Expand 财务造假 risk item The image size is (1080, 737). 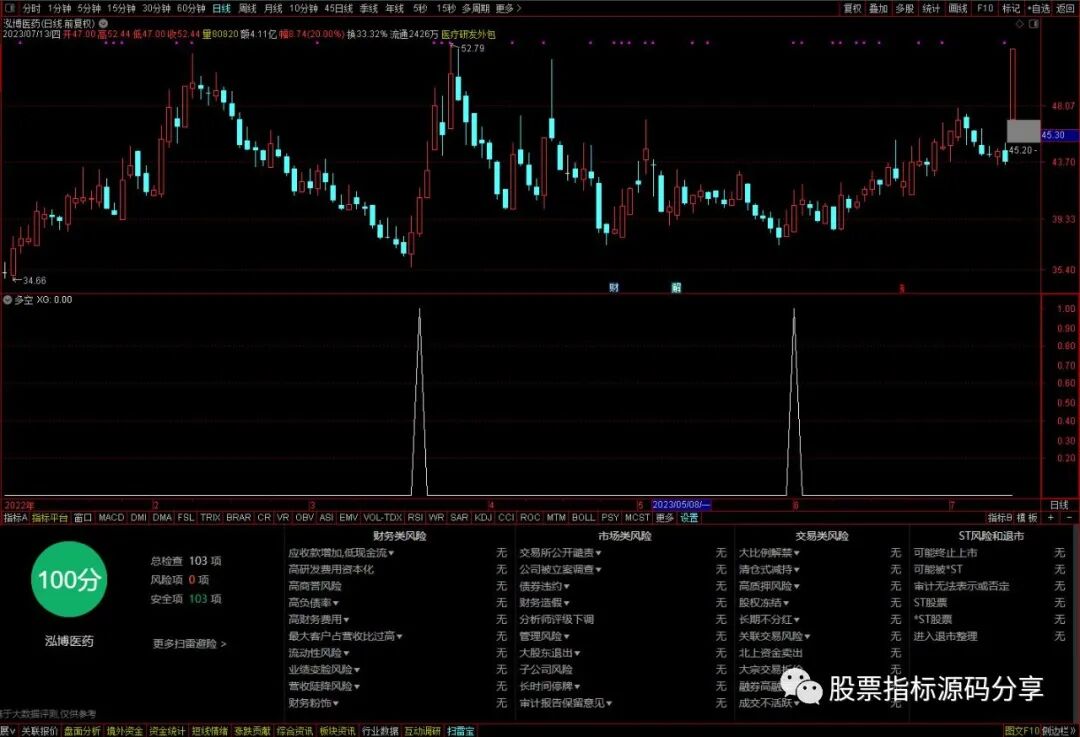(x=544, y=603)
